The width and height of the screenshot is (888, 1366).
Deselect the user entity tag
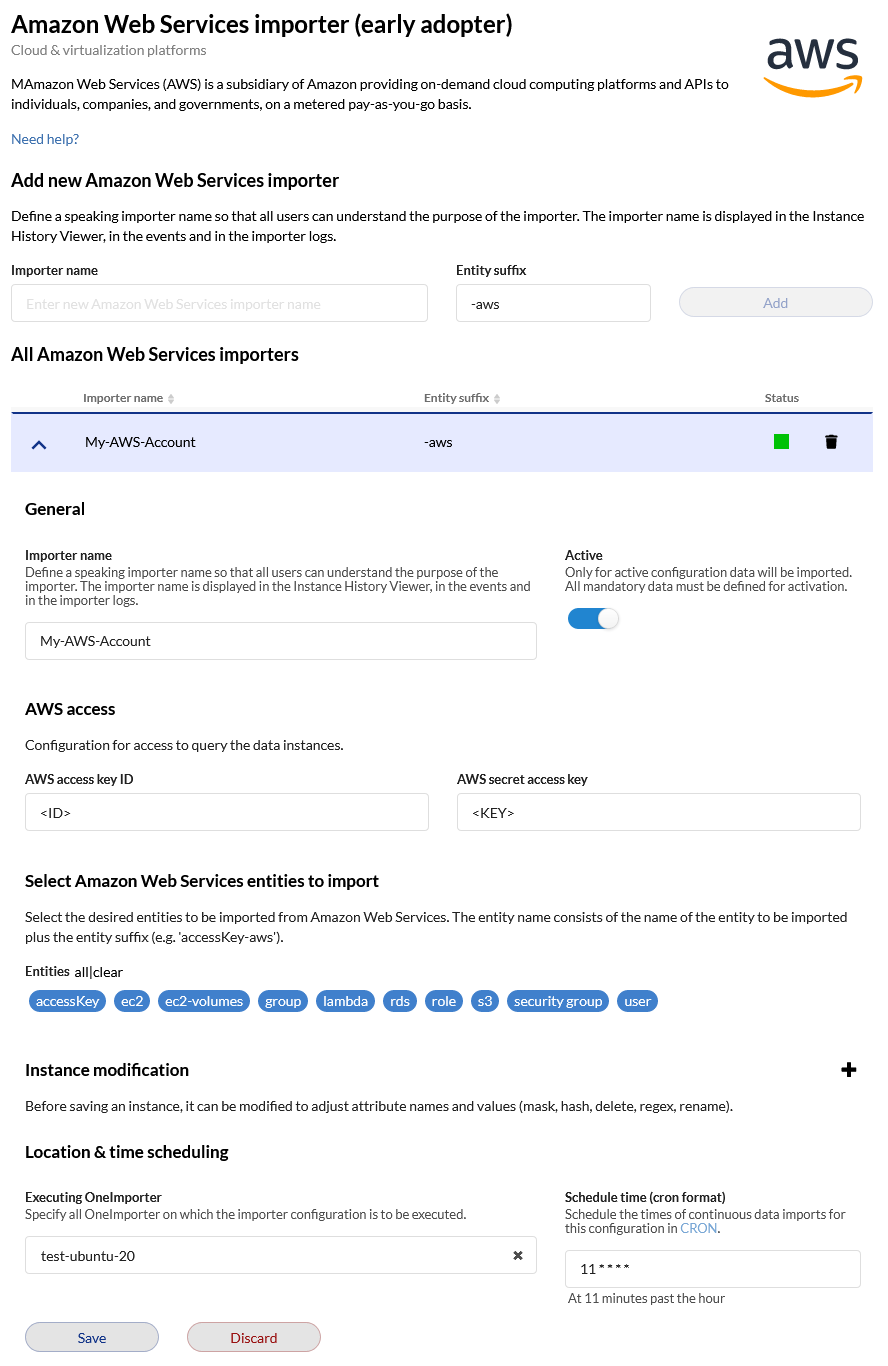click(x=638, y=1001)
